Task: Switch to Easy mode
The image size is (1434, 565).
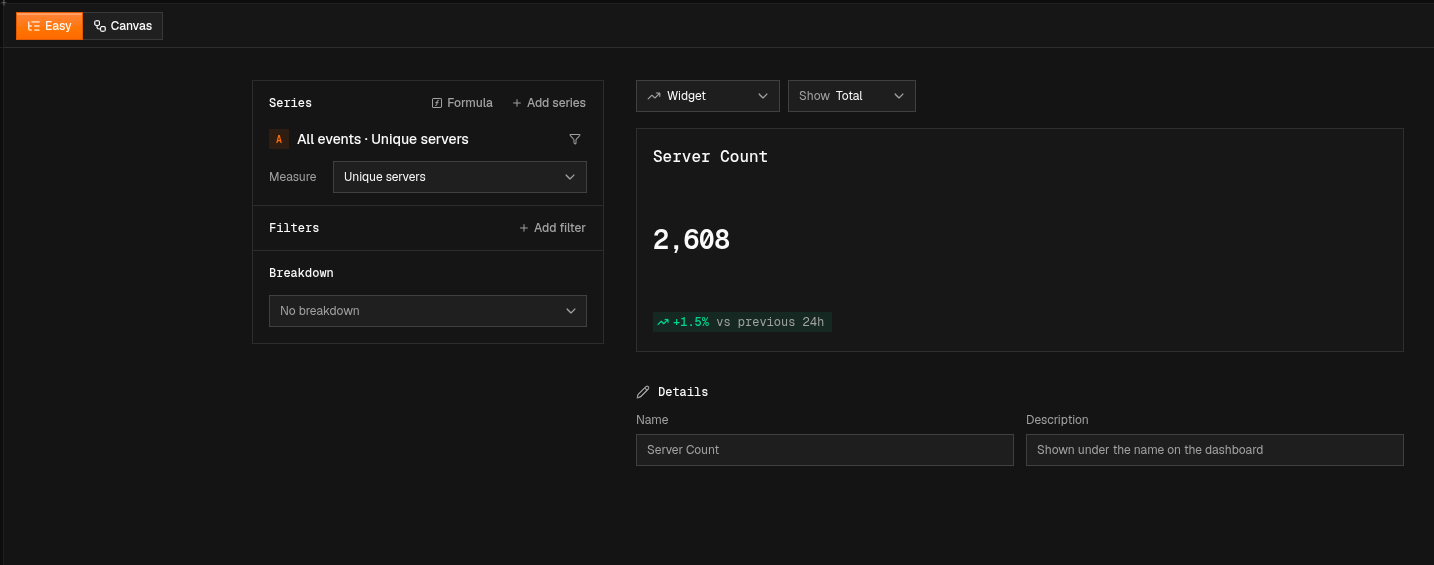Action: coord(49,26)
